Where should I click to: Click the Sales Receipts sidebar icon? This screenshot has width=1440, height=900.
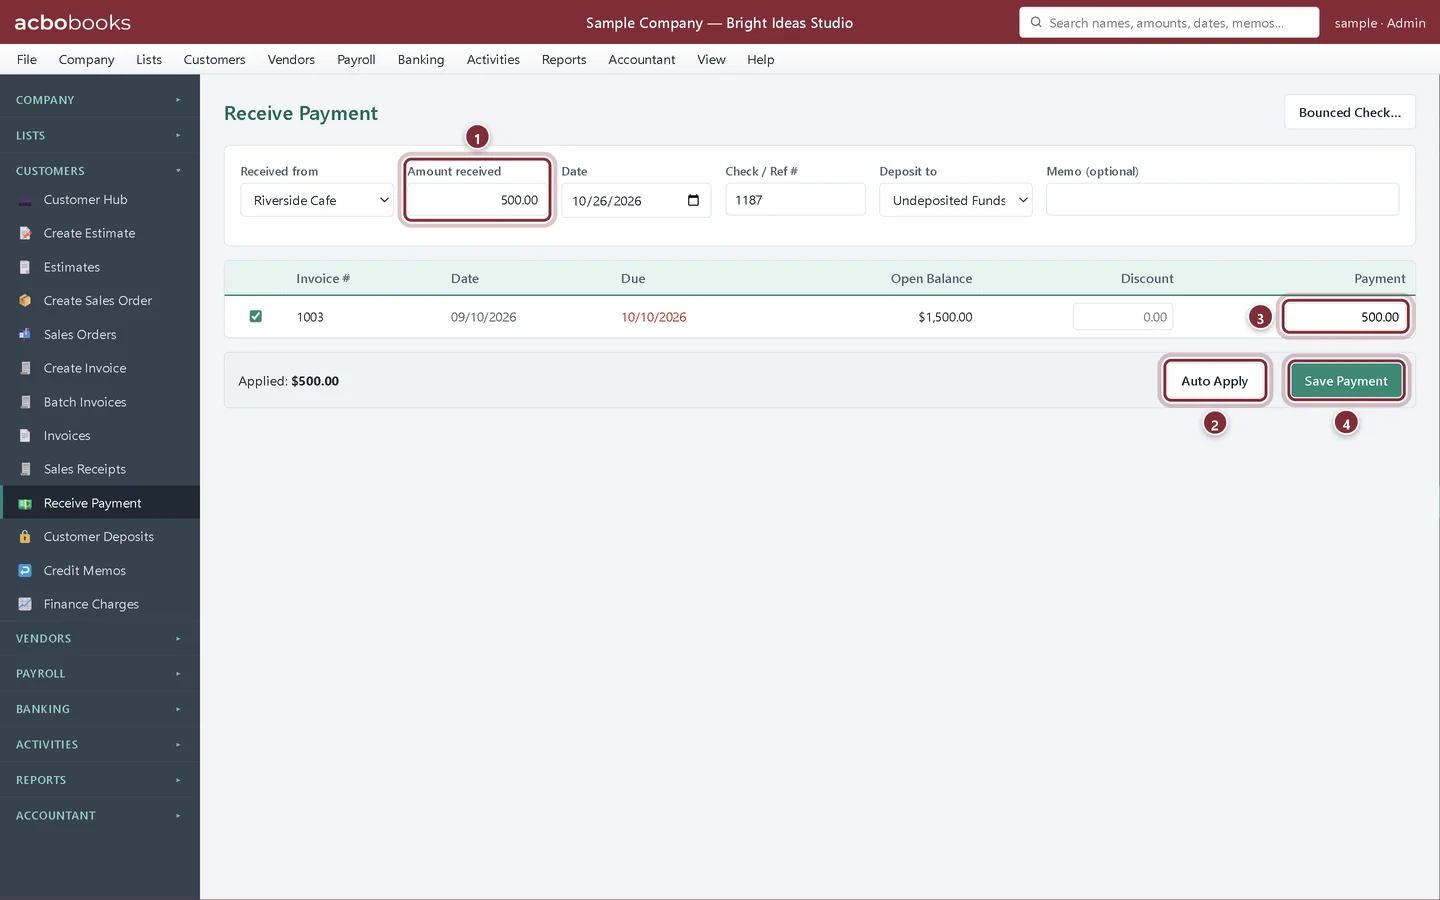click(25, 469)
